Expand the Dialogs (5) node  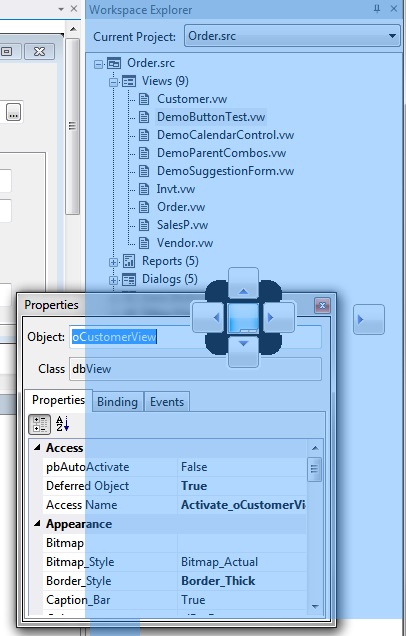[x=114, y=280]
